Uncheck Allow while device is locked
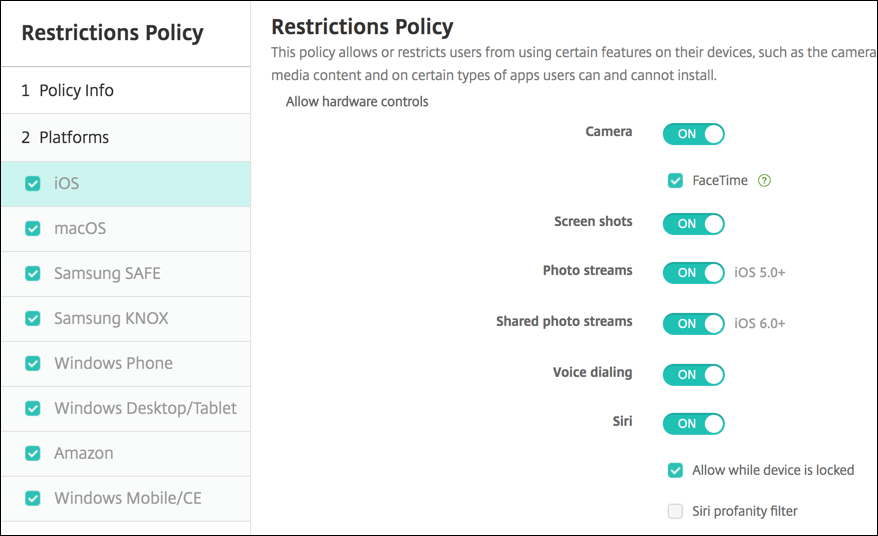878x536 pixels. pyautogui.click(x=676, y=470)
